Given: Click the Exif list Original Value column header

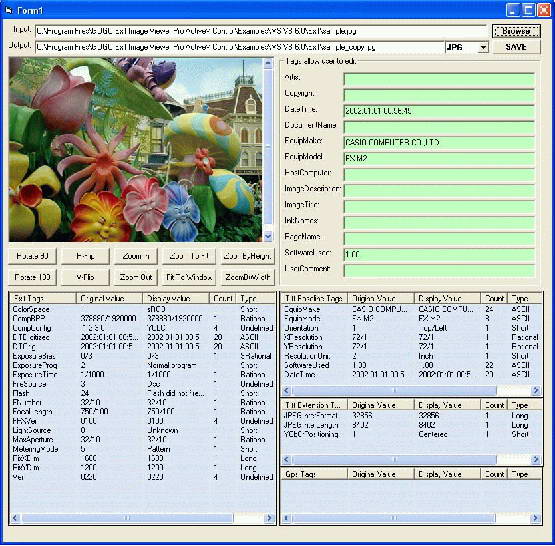Looking at the screenshot, I should [x=109, y=298].
